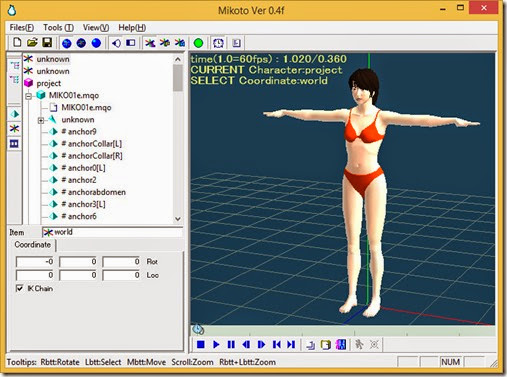Click the Item field showing world
Screen dimensions: 507x377
pyautogui.click(x=112, y=232)
